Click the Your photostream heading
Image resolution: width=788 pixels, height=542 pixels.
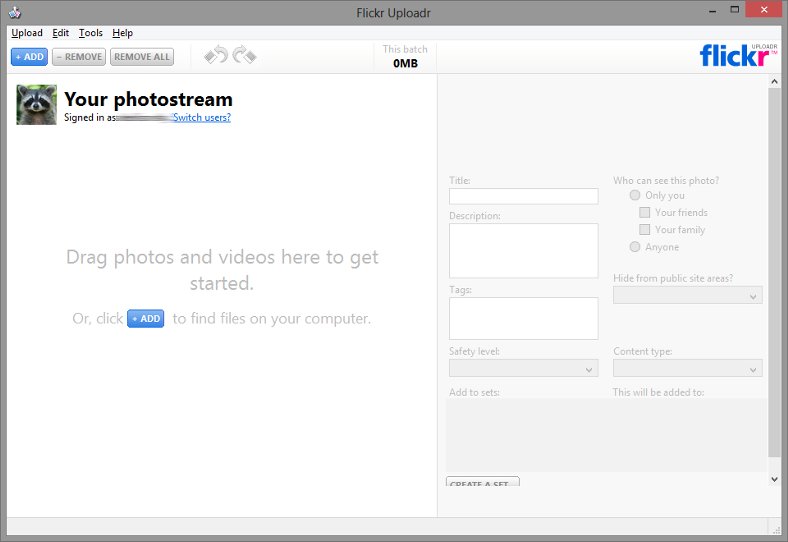pos(148,99)
